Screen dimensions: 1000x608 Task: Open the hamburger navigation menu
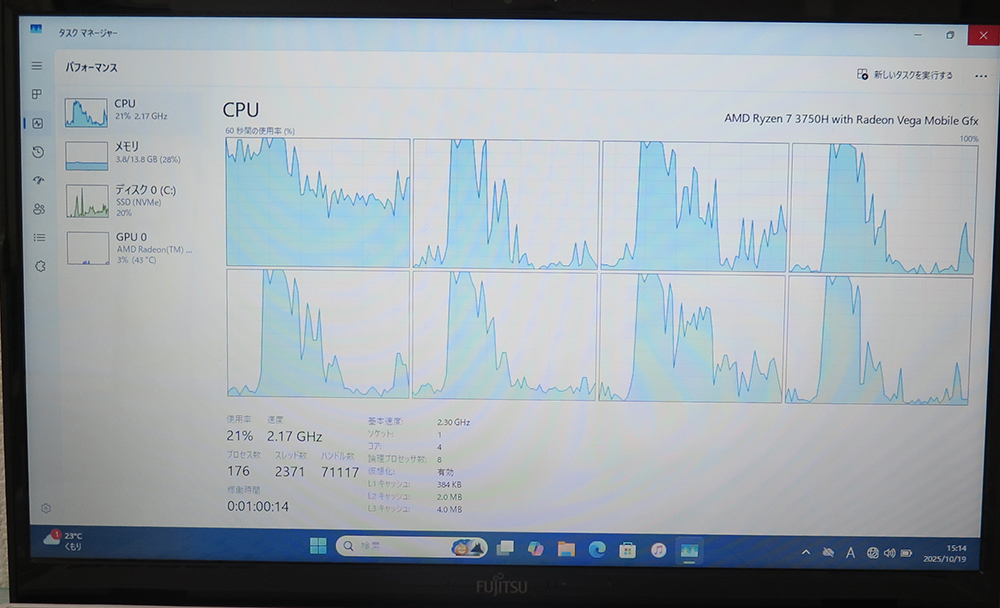click(37, 66)
